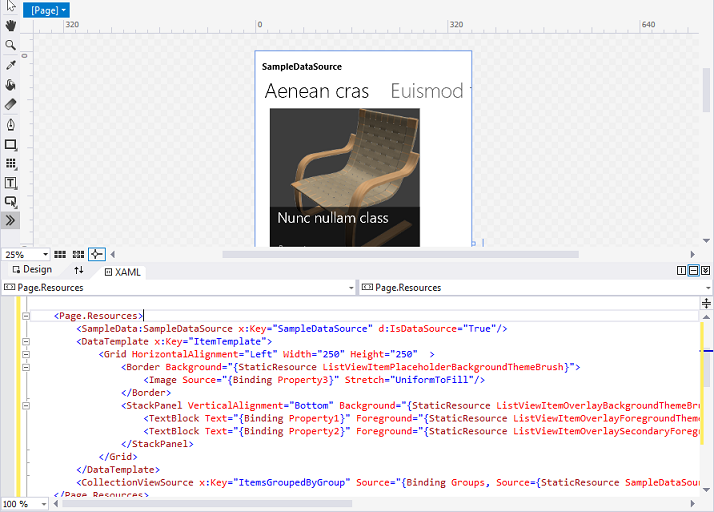The width and height of the screenshot is (714, 512).
Task: Choose the Pen tool
Action: pos(10,124)
